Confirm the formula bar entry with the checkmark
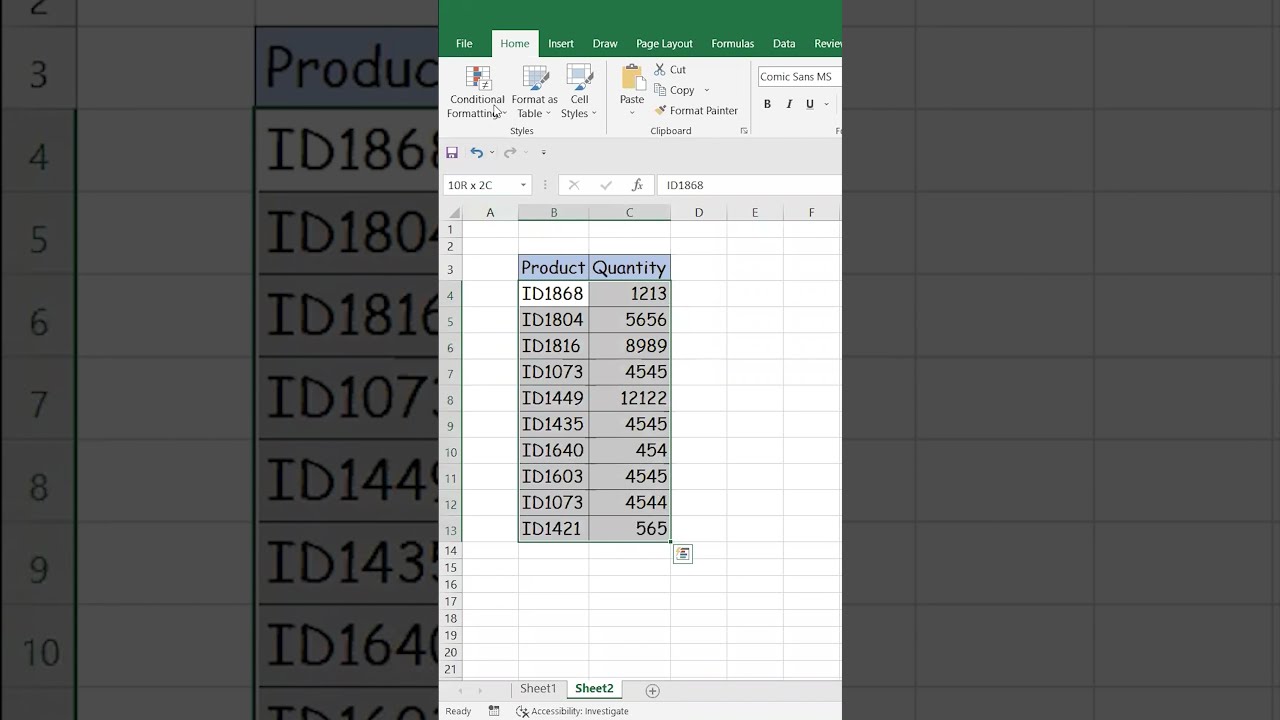Screen dimensions: 1280x720 click(x=605, y=185)
